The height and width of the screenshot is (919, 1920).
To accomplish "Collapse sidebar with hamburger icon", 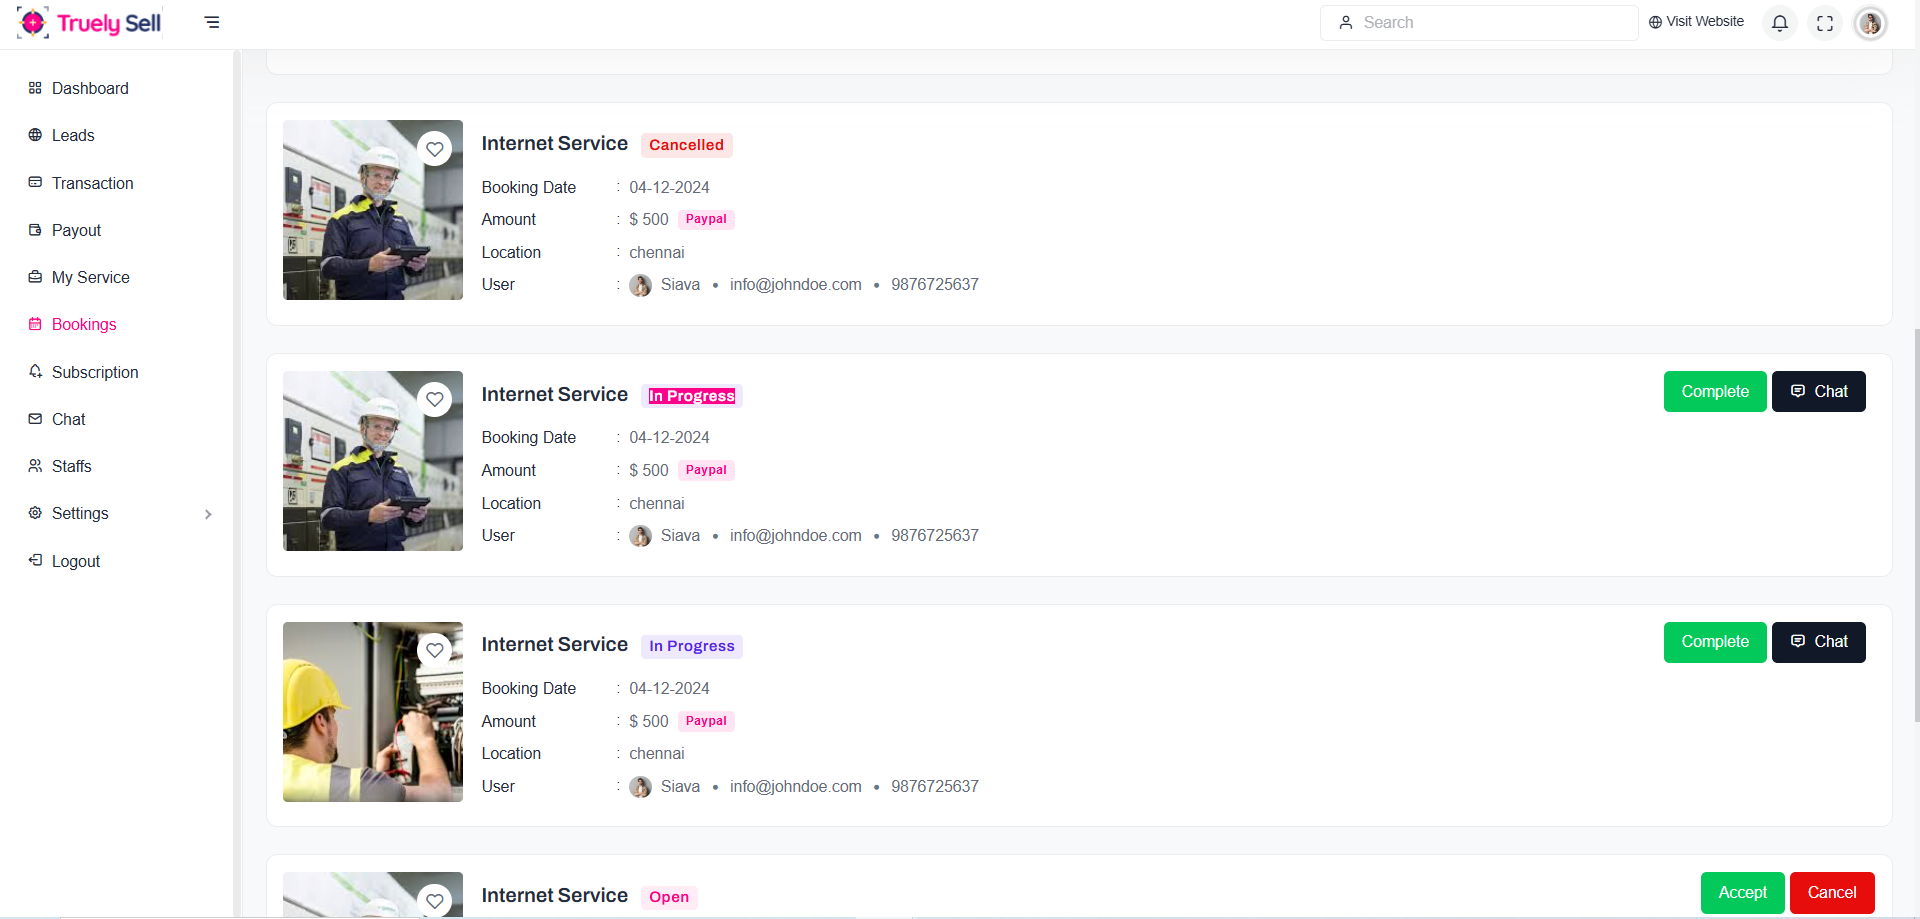I will tap(212, 22).
